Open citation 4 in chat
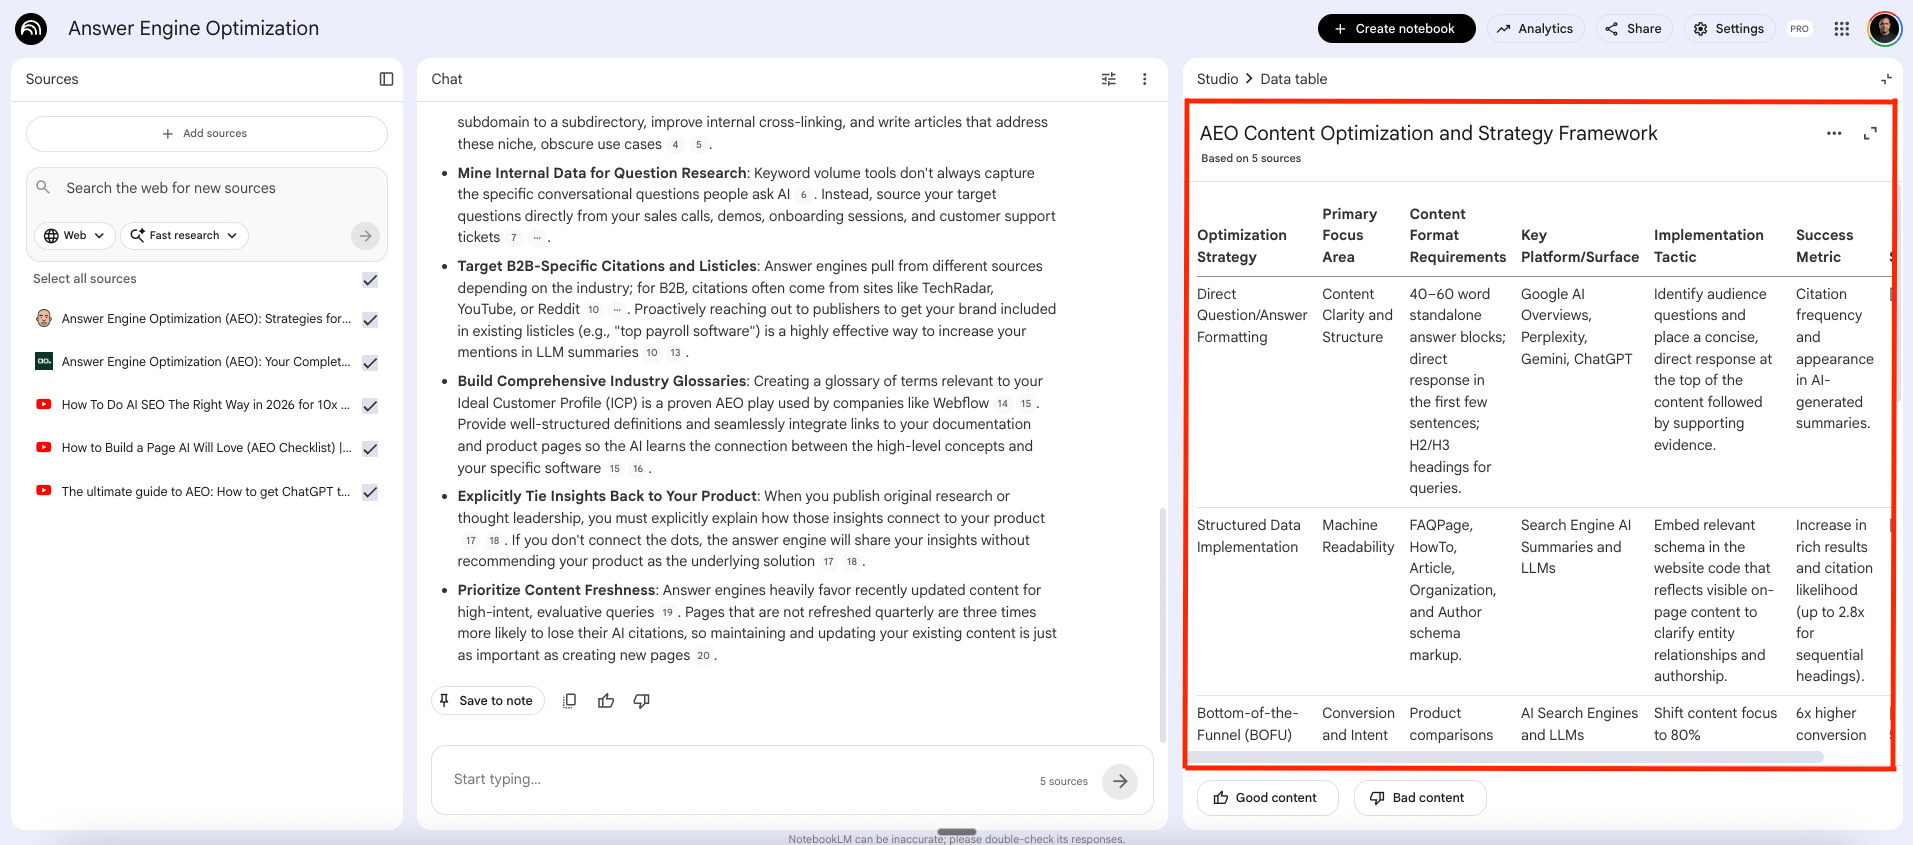 pos(675,145)
